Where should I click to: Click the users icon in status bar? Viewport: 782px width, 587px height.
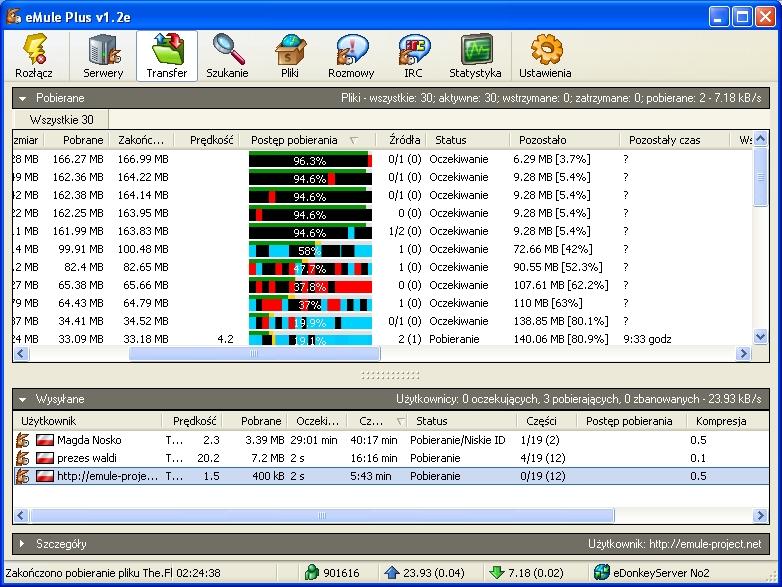tap(312, 573)
